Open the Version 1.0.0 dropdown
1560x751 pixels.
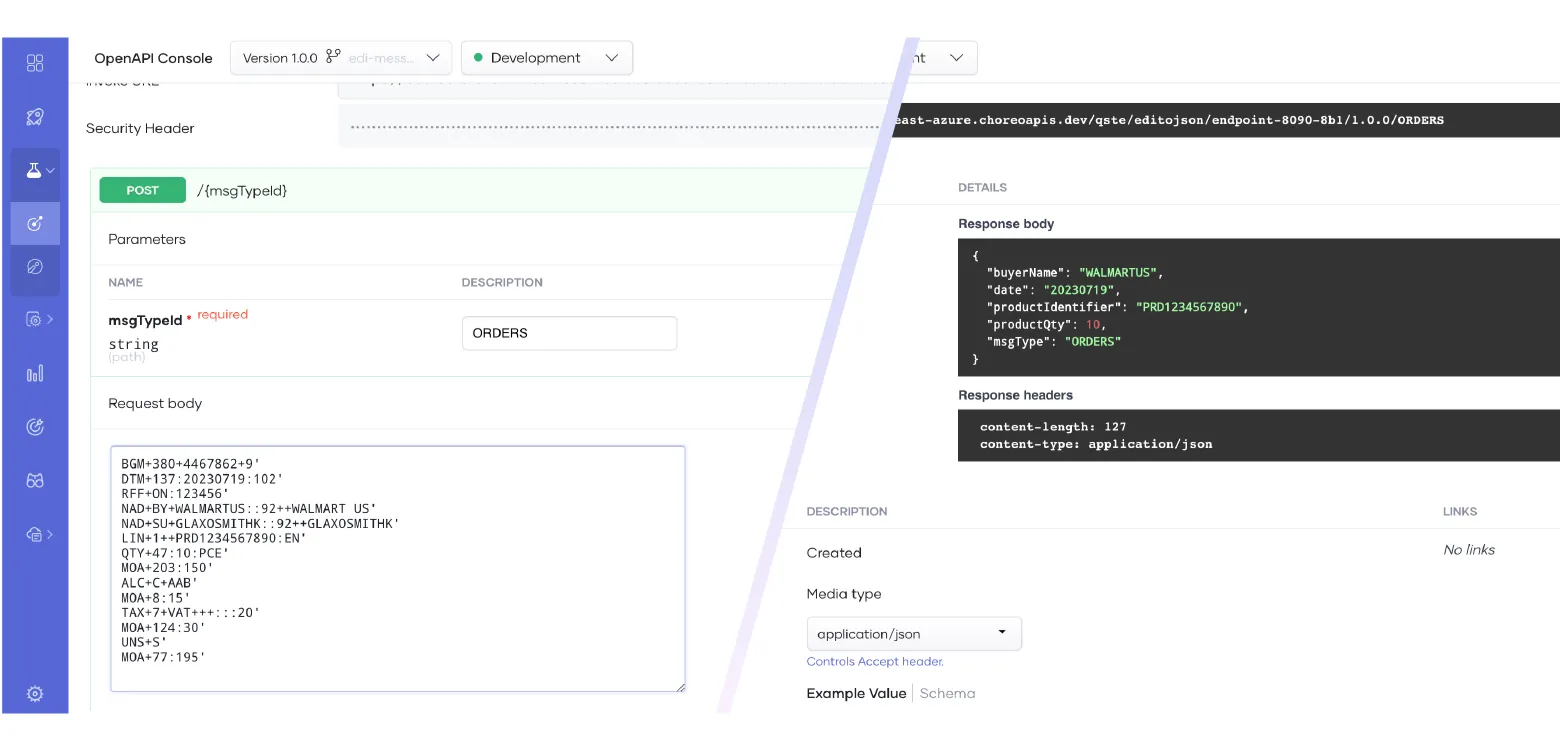point(340,58)
